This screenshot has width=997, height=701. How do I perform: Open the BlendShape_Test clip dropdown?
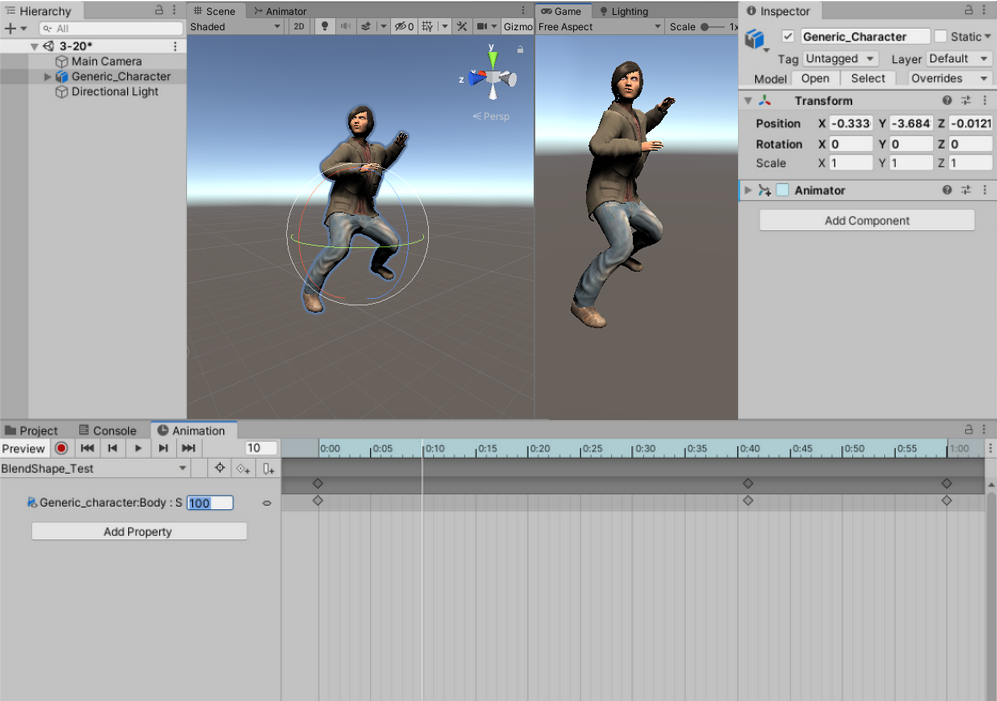[94, 468]
